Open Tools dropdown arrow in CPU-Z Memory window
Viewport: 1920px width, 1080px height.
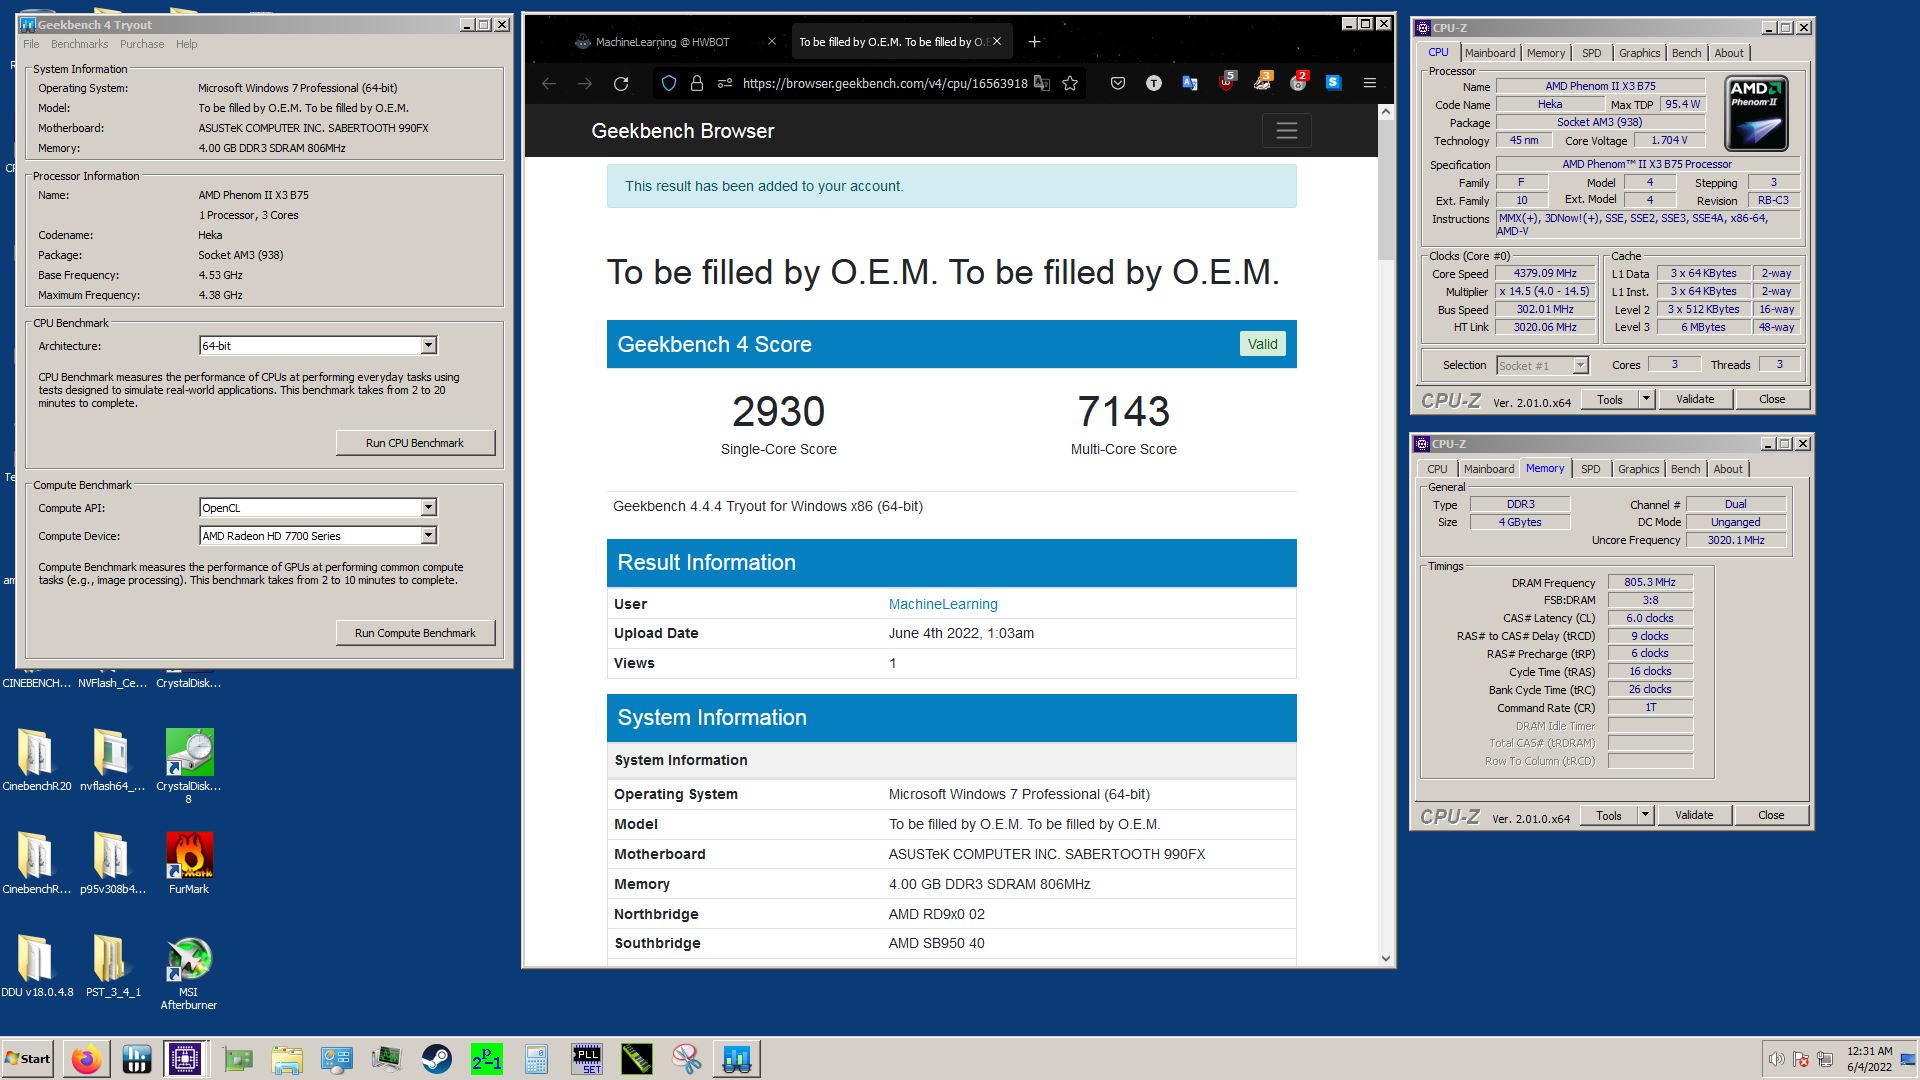point(1645,815)
